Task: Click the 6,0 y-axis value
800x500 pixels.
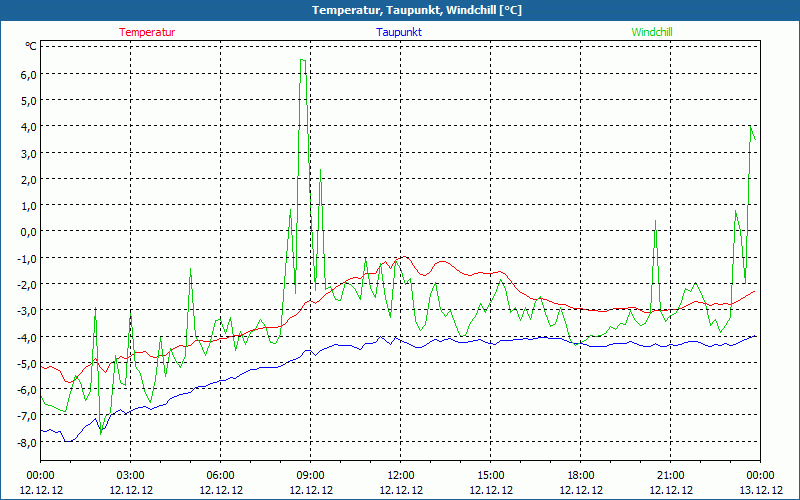Action: (28, 75)
